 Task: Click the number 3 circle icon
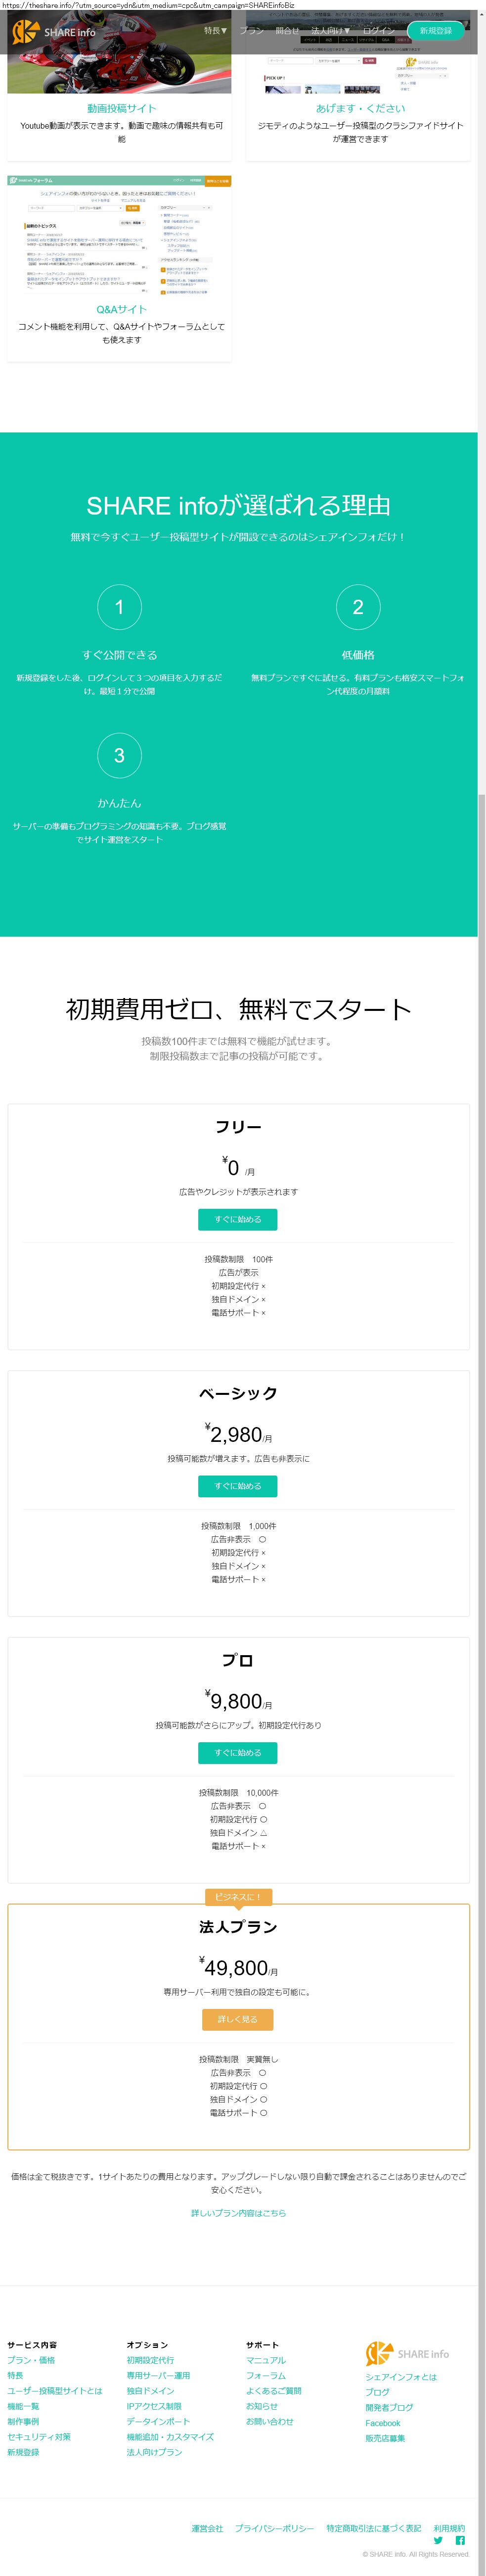click(119, 755)
